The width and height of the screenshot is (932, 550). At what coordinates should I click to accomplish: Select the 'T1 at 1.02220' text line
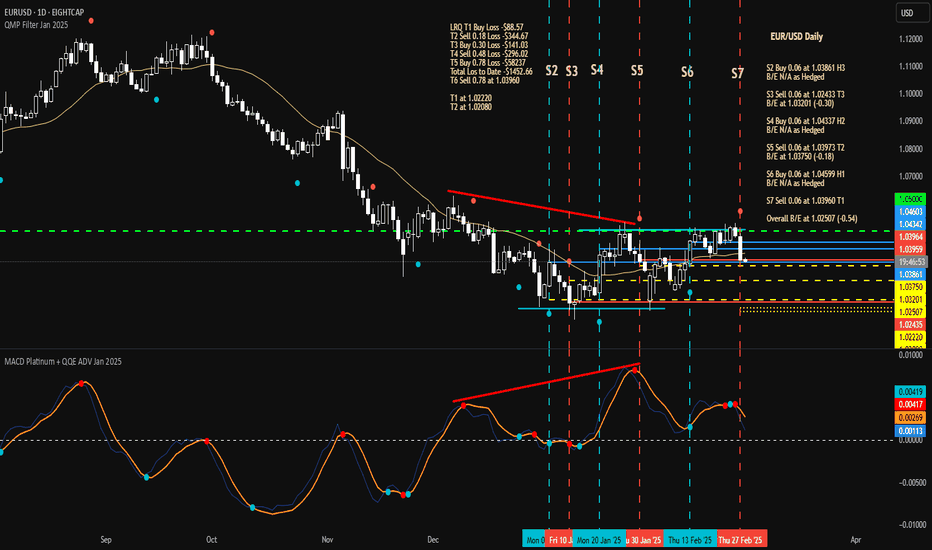[471, 98]
